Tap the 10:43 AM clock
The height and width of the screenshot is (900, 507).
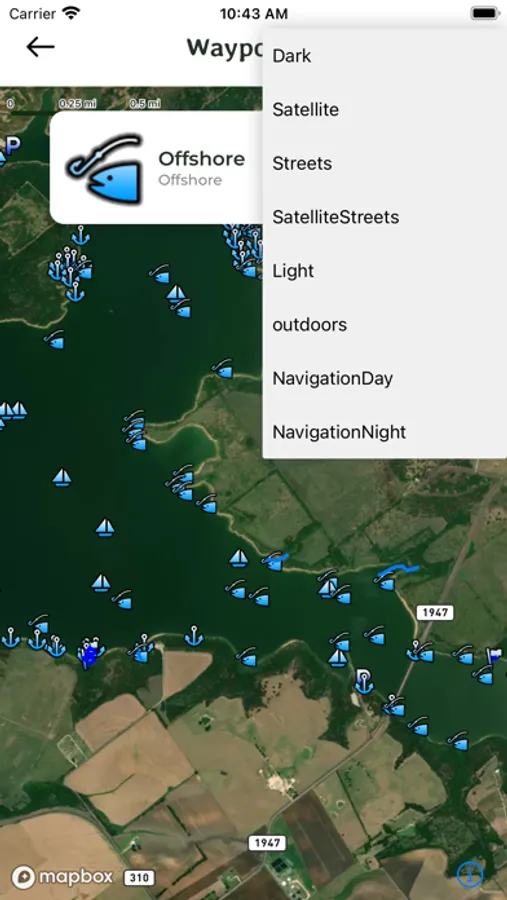254,13
